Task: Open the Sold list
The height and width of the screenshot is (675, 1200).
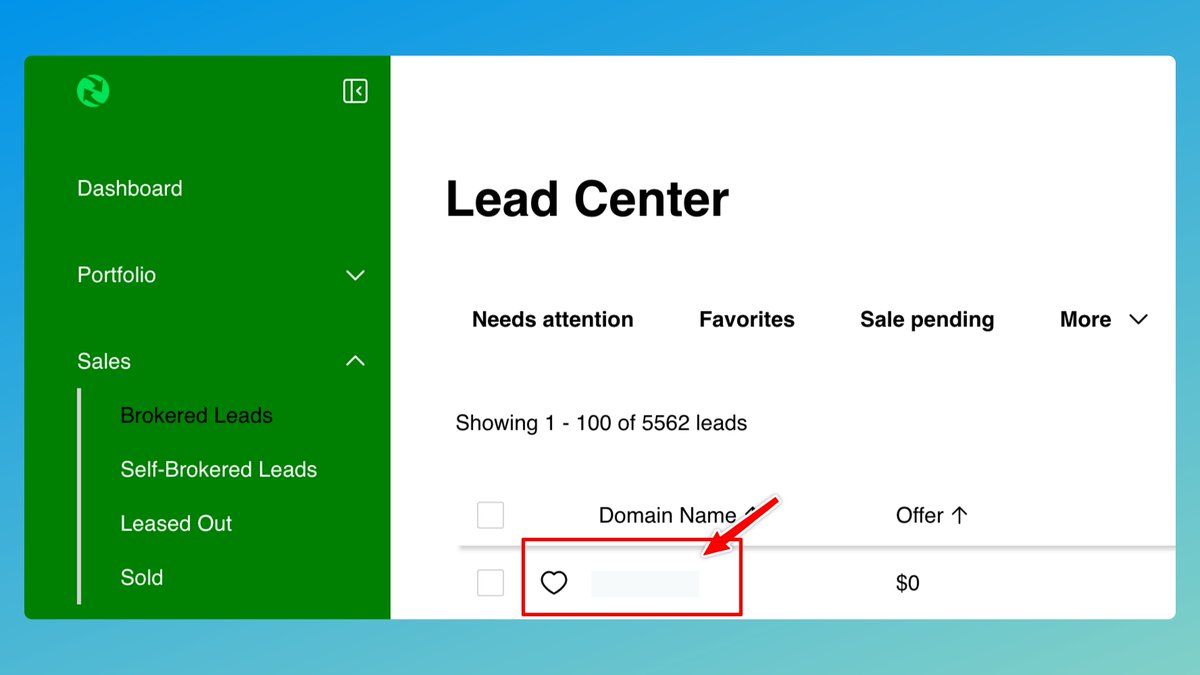Action: (142, 577)
